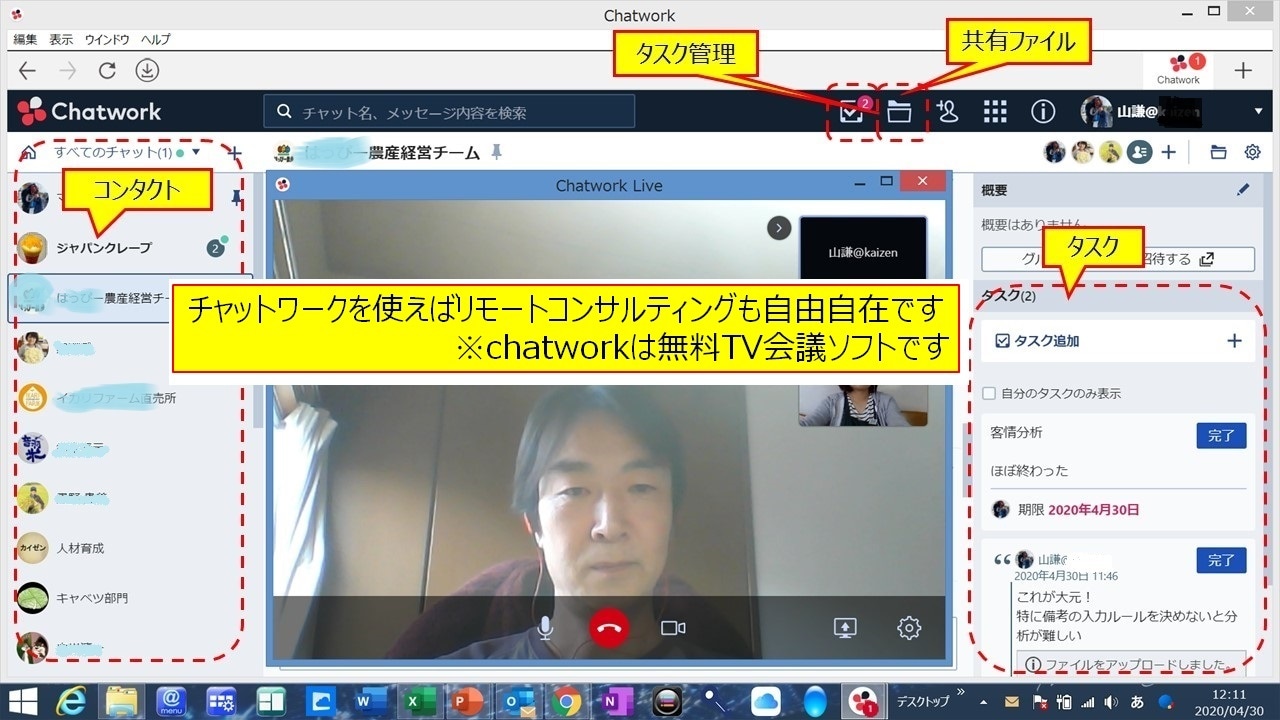Click the information icon in the header
This screenshot has width=1280, height=720.
coord(1043,112)
